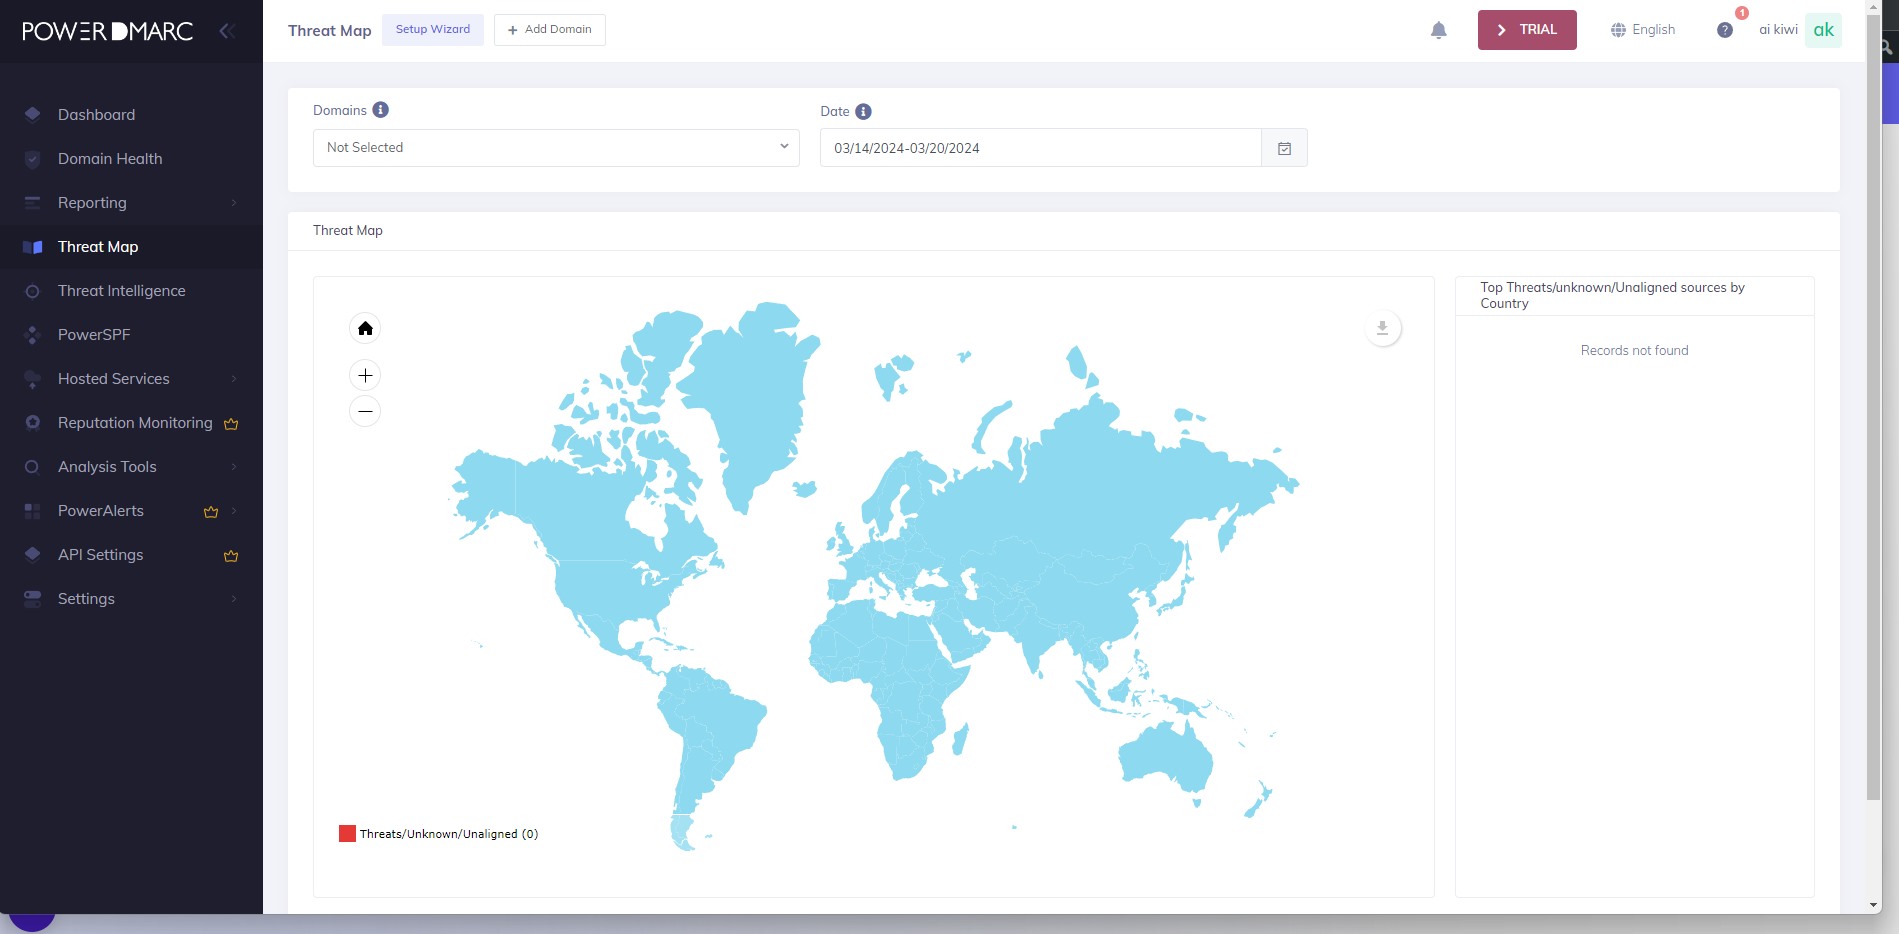This screenshot has width=1899, height=934.
Task: Open the Domains dropdown
Action: [x=556, y=148]
